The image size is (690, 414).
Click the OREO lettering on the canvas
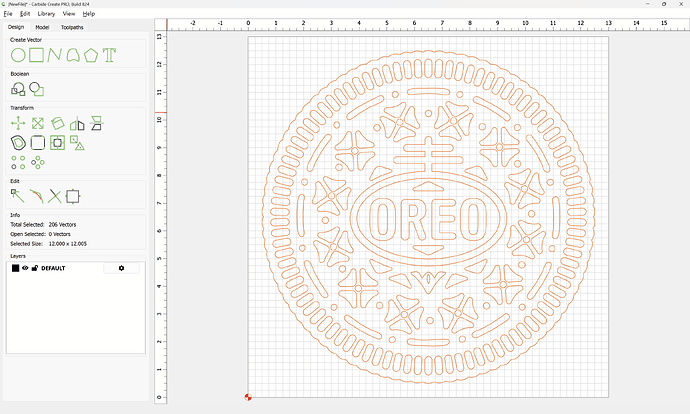(427, 217)
